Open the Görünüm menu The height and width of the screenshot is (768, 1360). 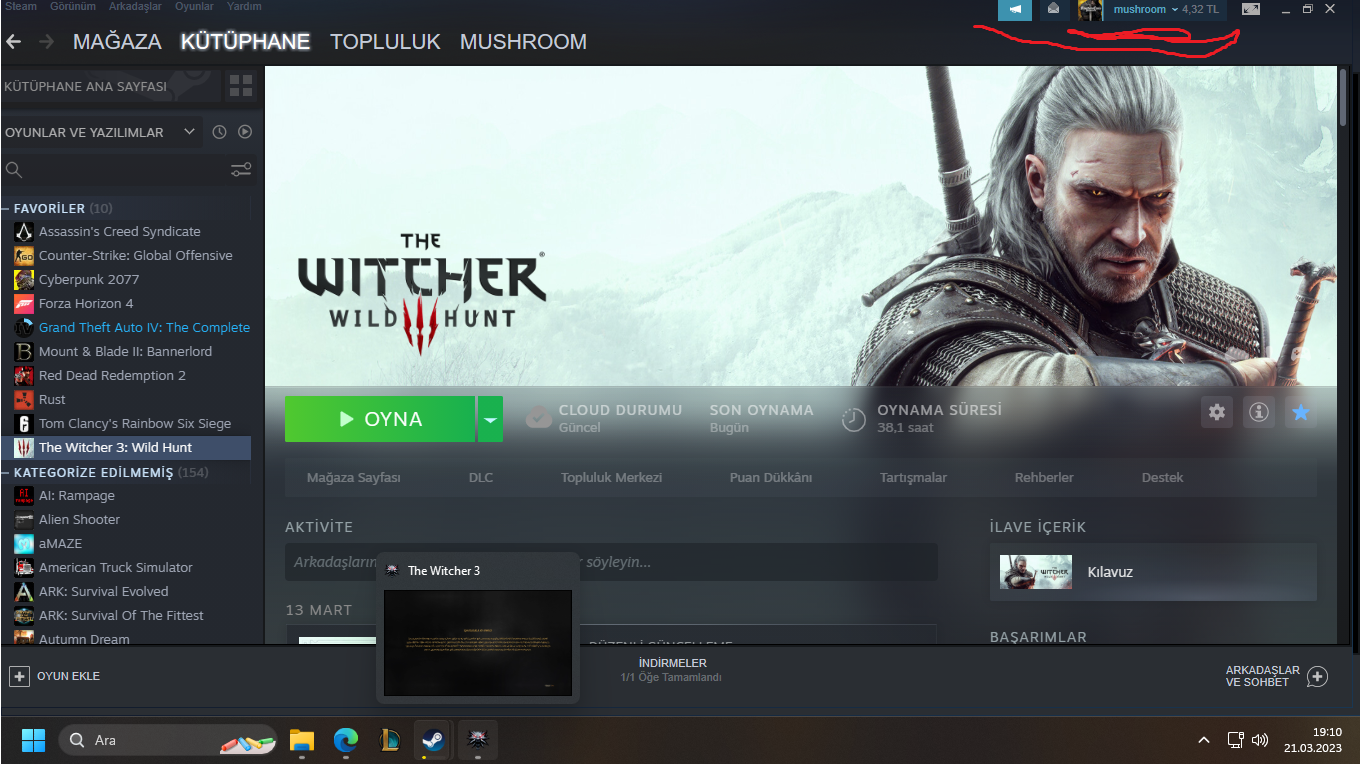coord(73,6)
